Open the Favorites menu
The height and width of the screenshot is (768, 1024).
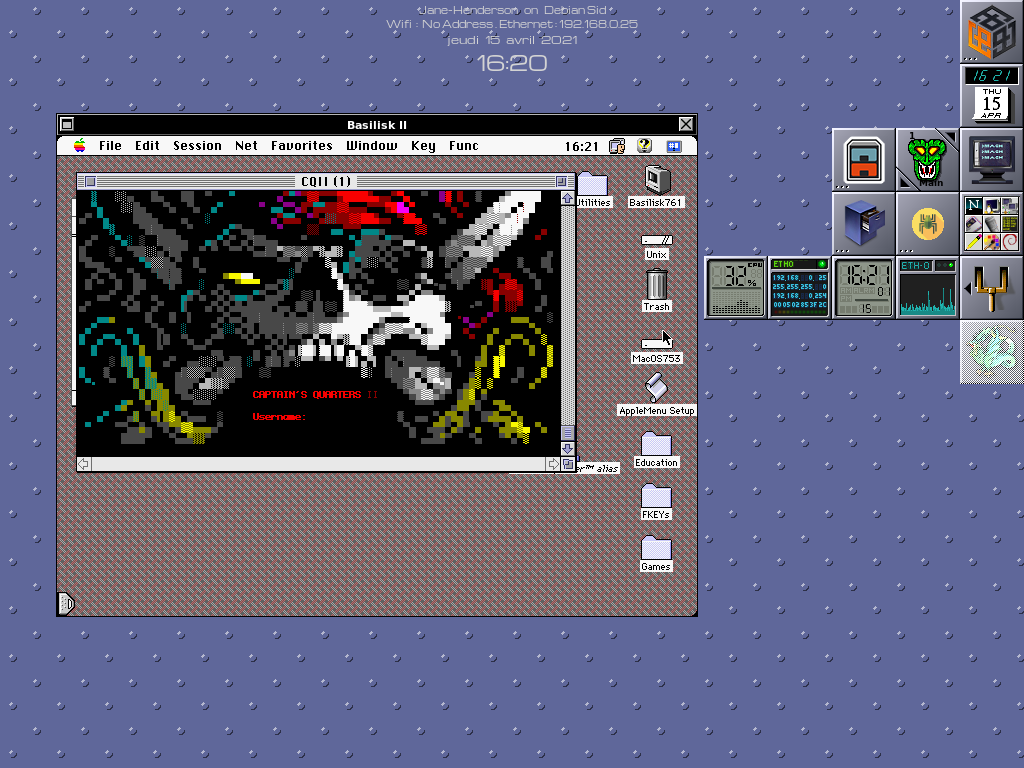[x=302, y=146]
